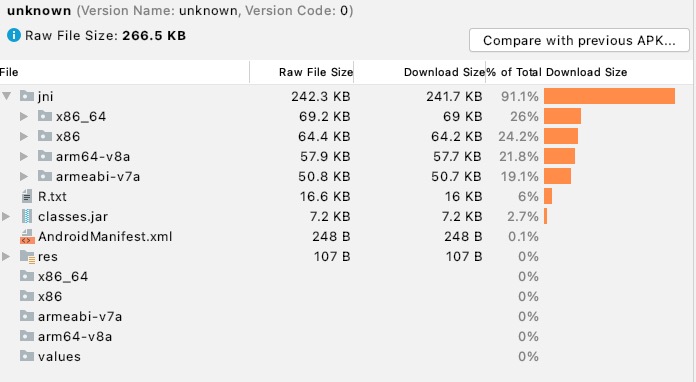Click the jni 91.1% orange size bar

[x=609, y=96]
